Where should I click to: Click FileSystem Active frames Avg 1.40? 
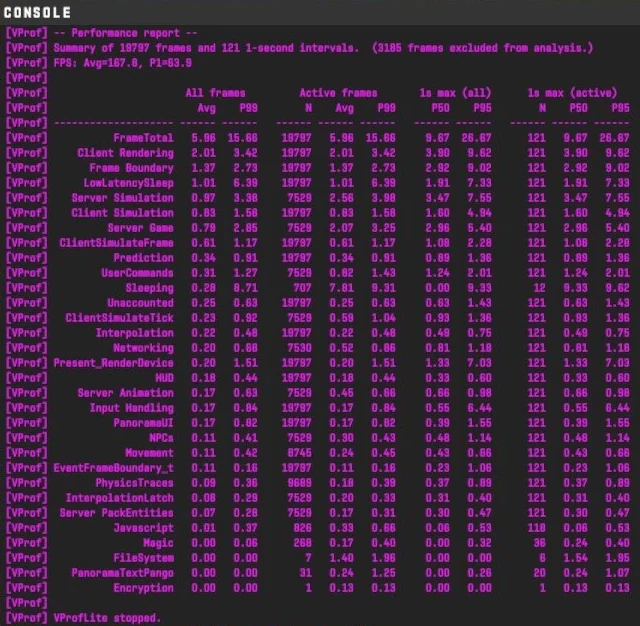click(341, 558)
